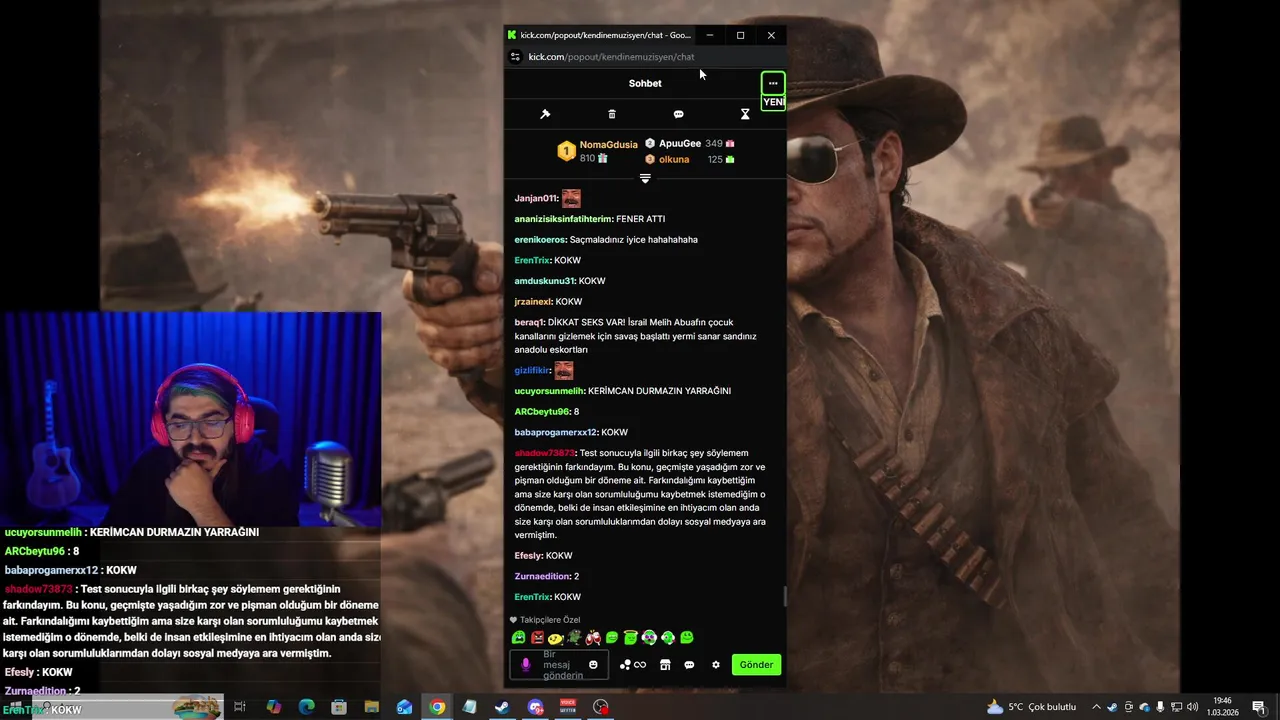The width and height of the screenshot is (1280, 720).
Task: Open Microsoft Edge from taskbar
Action: coord(307,707)
